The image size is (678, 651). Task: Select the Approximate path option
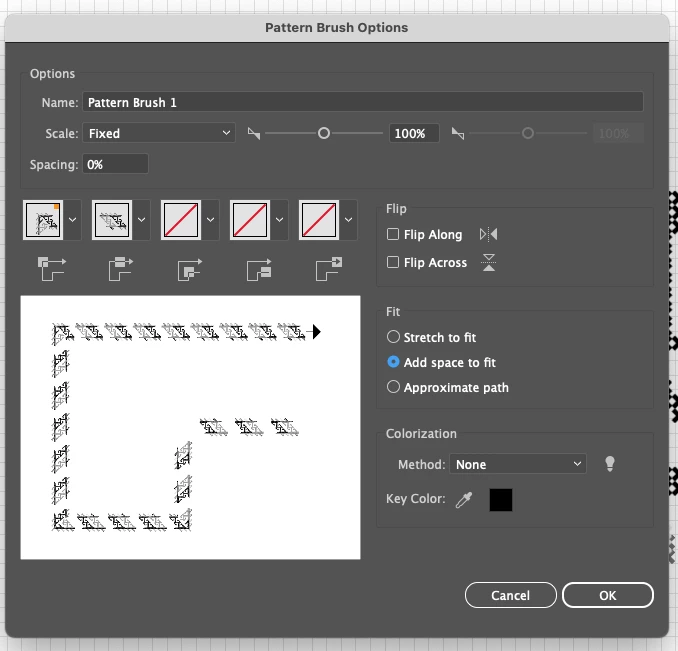pos(393,386)
